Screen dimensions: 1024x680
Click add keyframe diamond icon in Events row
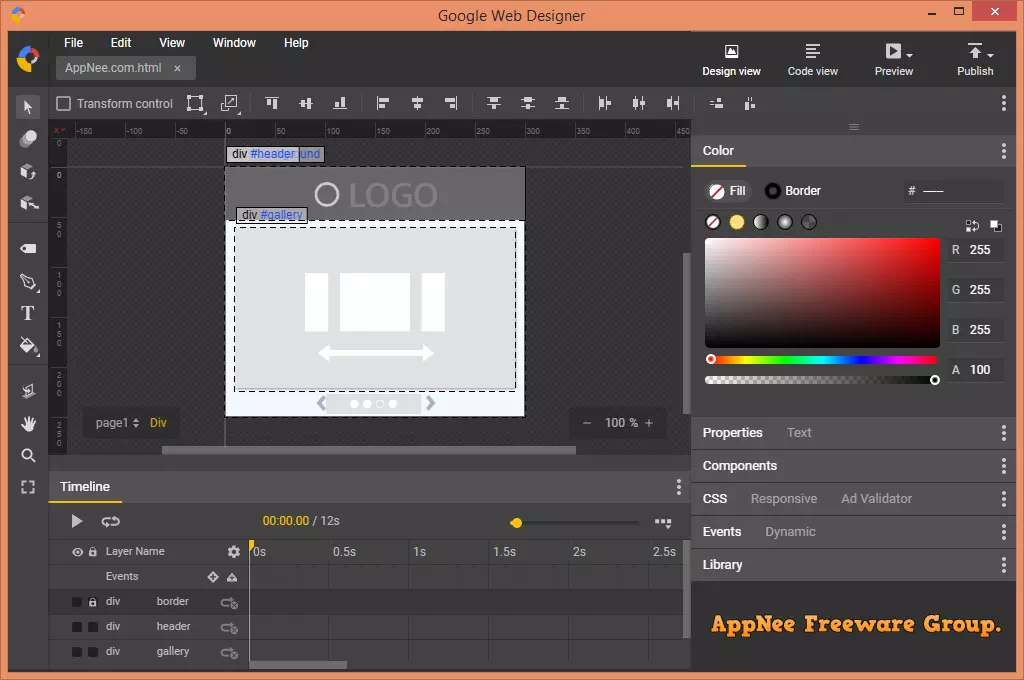point(213,577)
